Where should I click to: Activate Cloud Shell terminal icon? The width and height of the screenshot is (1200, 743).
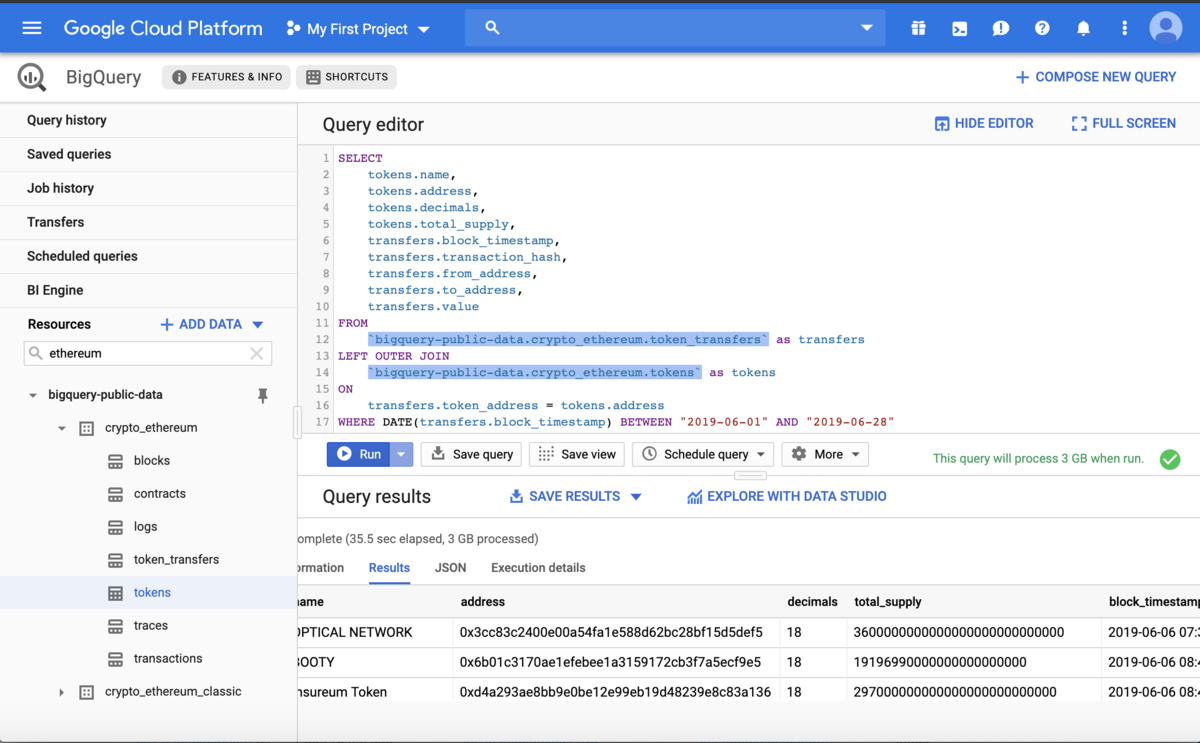(x=959, y=28)
